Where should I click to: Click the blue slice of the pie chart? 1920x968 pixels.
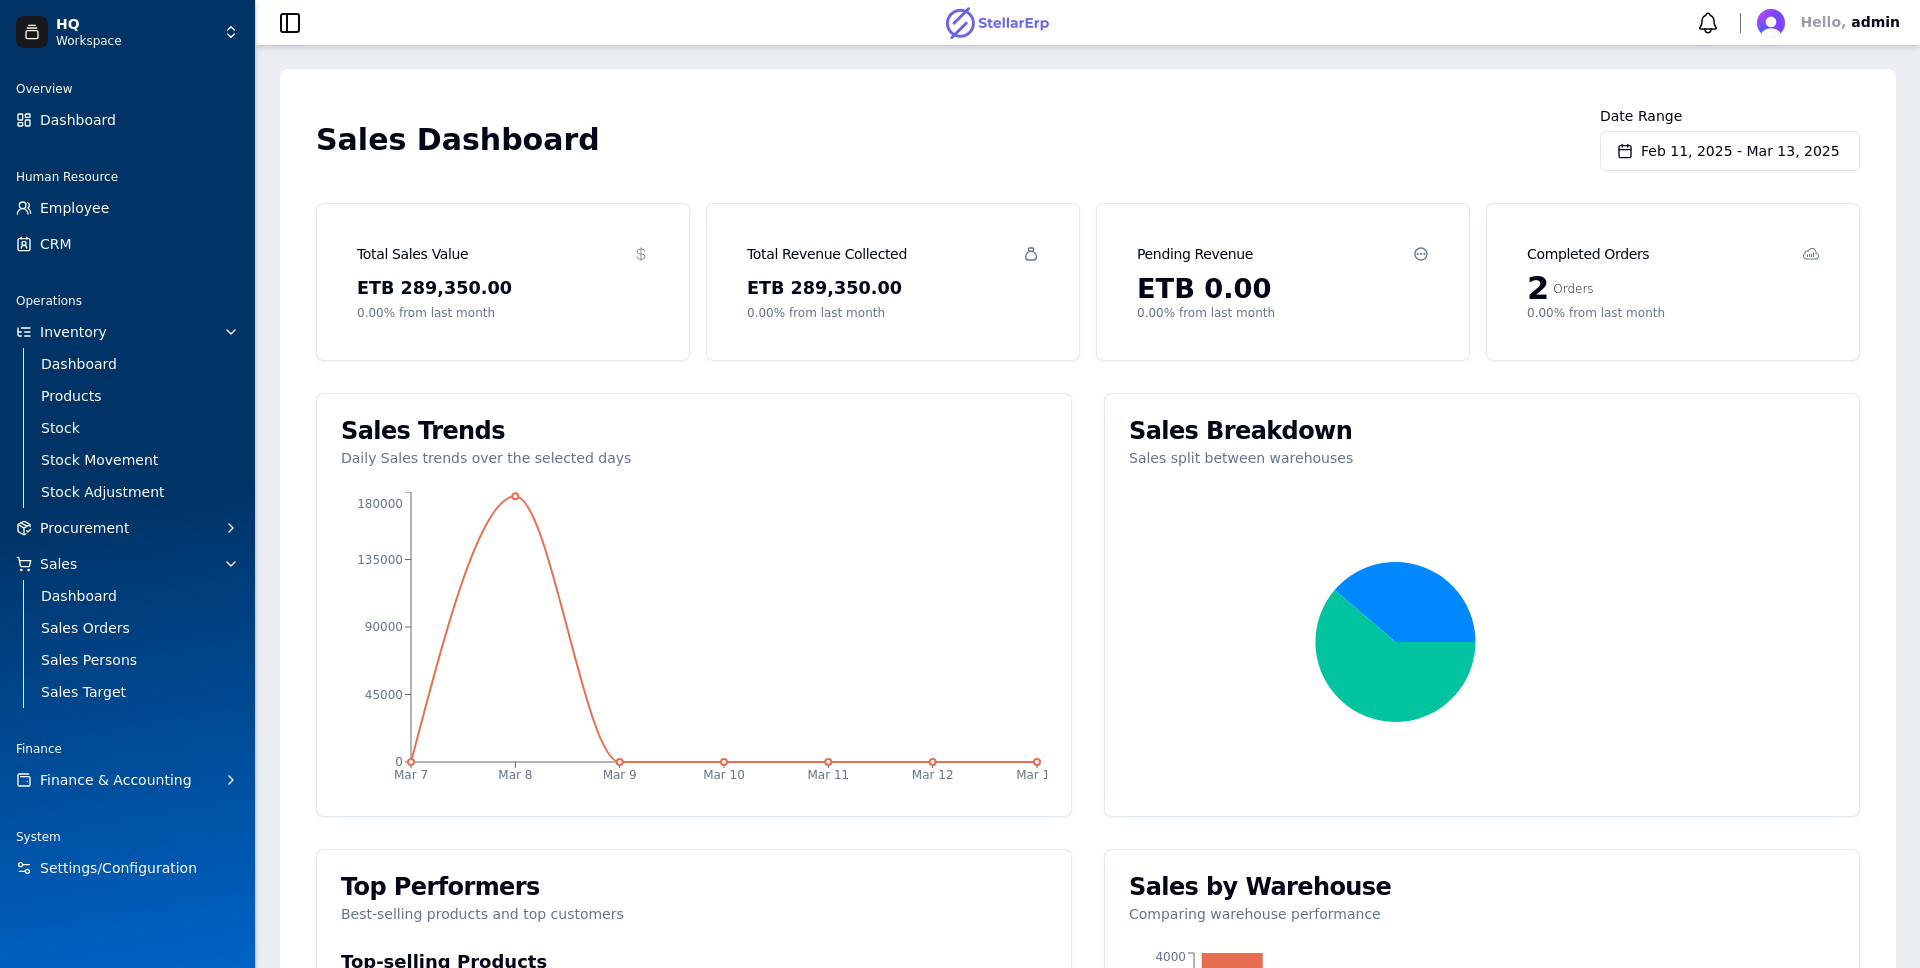pos(1412,600)
